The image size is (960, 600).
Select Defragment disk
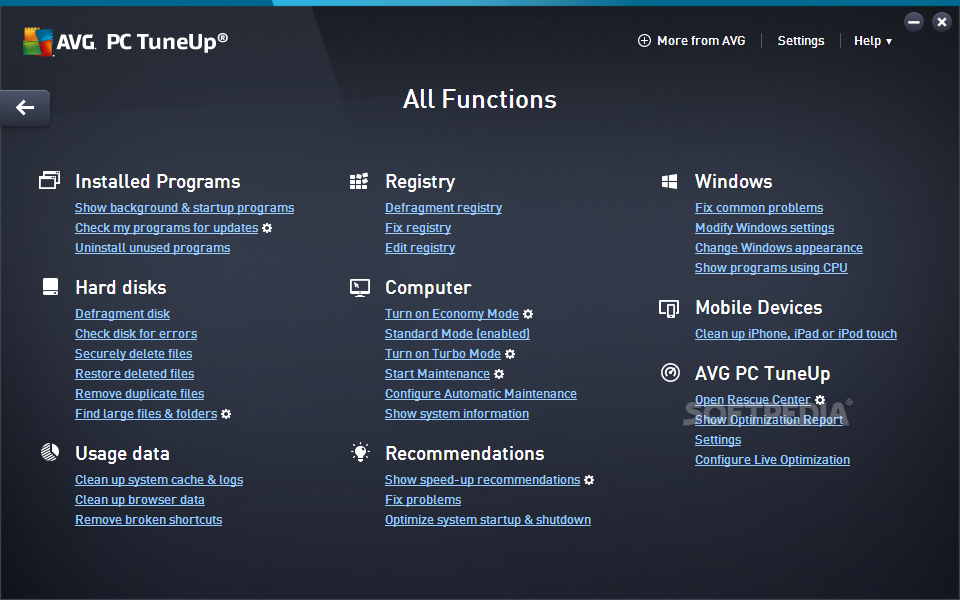pyautogui.click(x=122, y=314)
